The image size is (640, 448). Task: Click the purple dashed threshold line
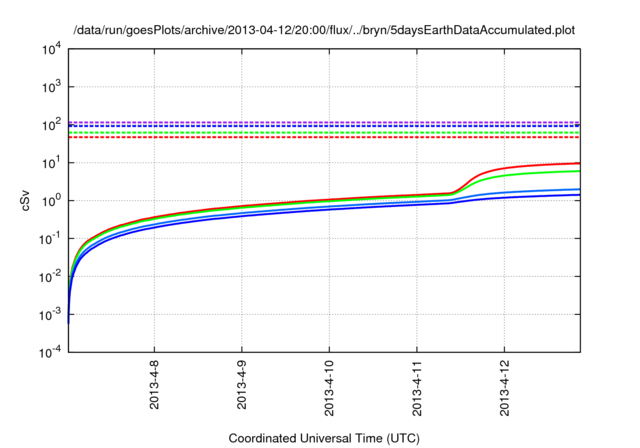pos(324,122)
